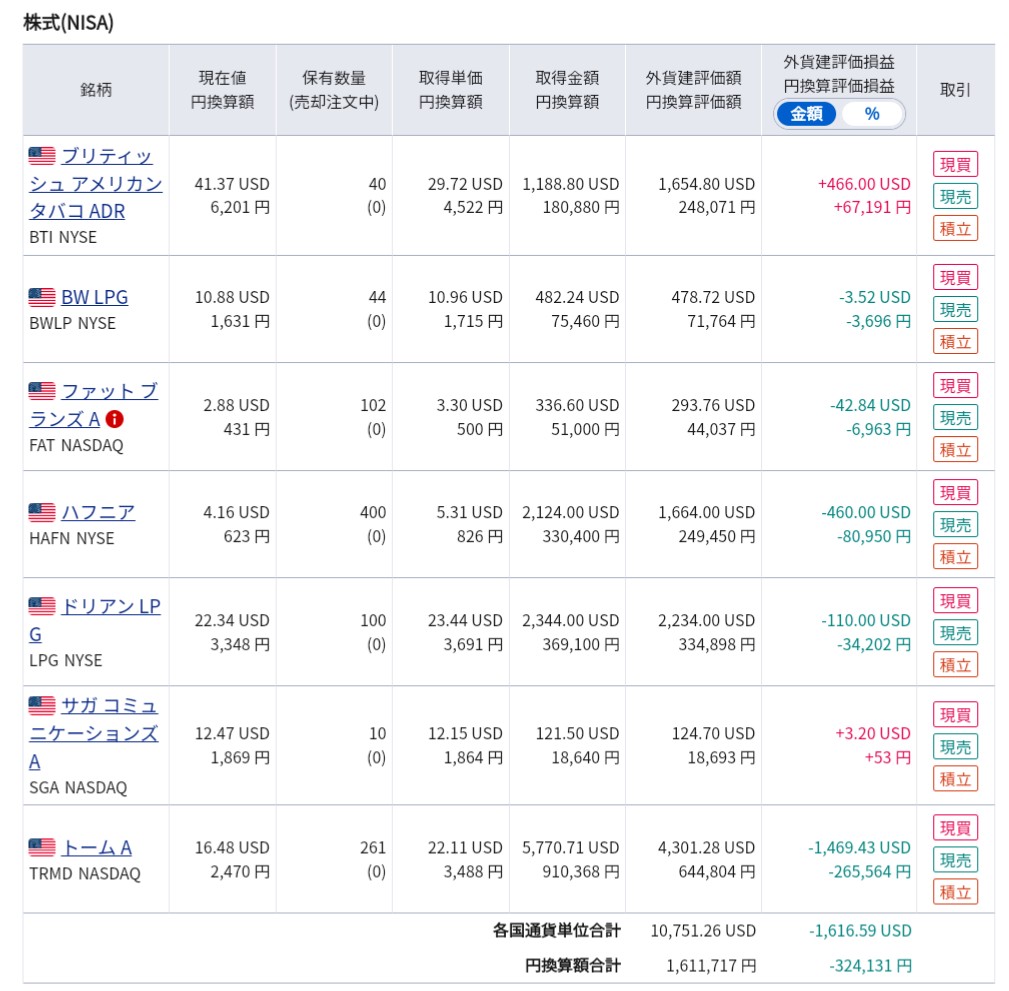Click US flag icon beside ファット ブ

tap(42, 391)
